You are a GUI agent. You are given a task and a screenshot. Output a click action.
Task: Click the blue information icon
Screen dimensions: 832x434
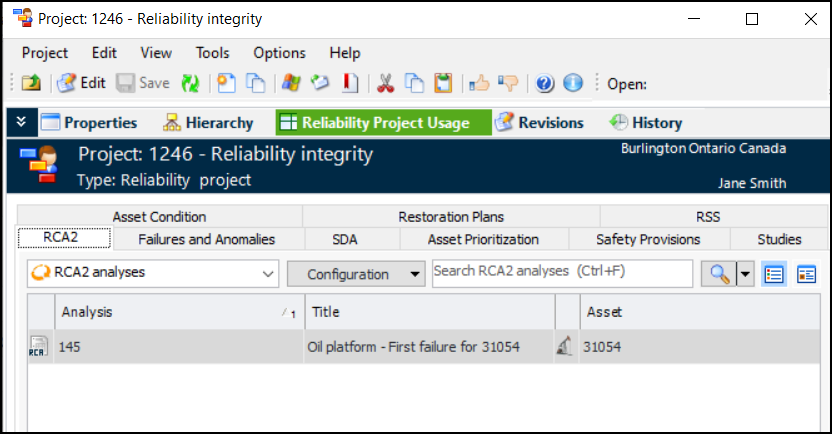[573, 83]
